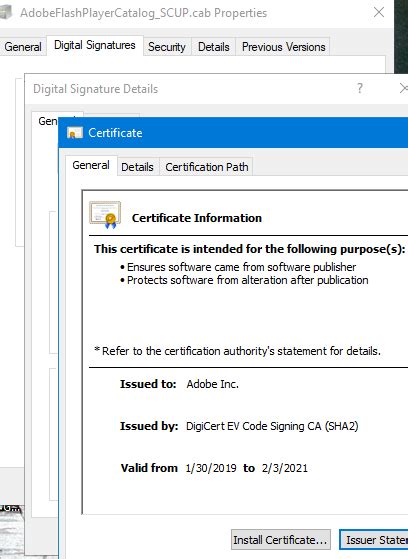Click the certificate icon in Certificate title bar
Viewport: 408px width, 559px height.
click(x=75, y=133)
